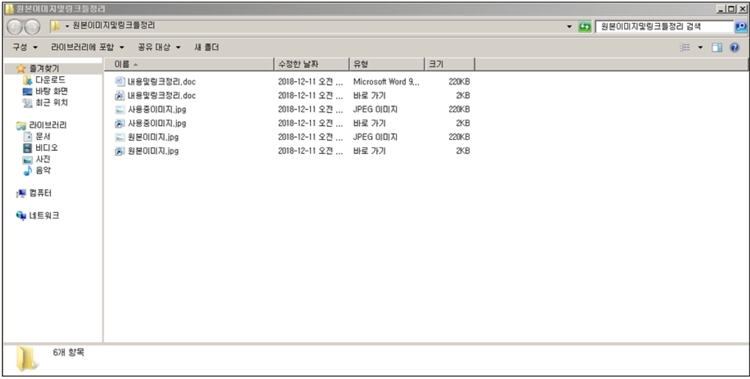Viewport: 750px width, 379px height.
Task: Open Help with the question mark icon
Action: click(x=735, y=47)
